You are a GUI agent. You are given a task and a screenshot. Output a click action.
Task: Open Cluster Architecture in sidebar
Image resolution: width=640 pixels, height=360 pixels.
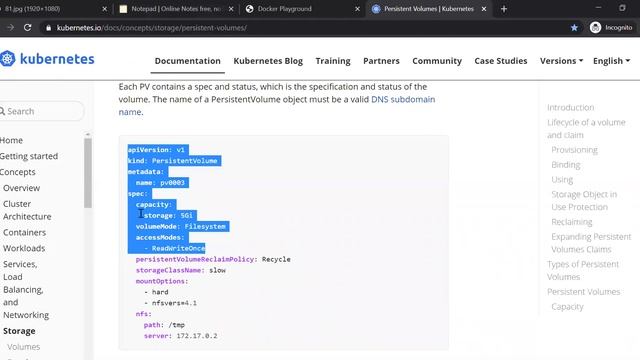tap(27, 210)
